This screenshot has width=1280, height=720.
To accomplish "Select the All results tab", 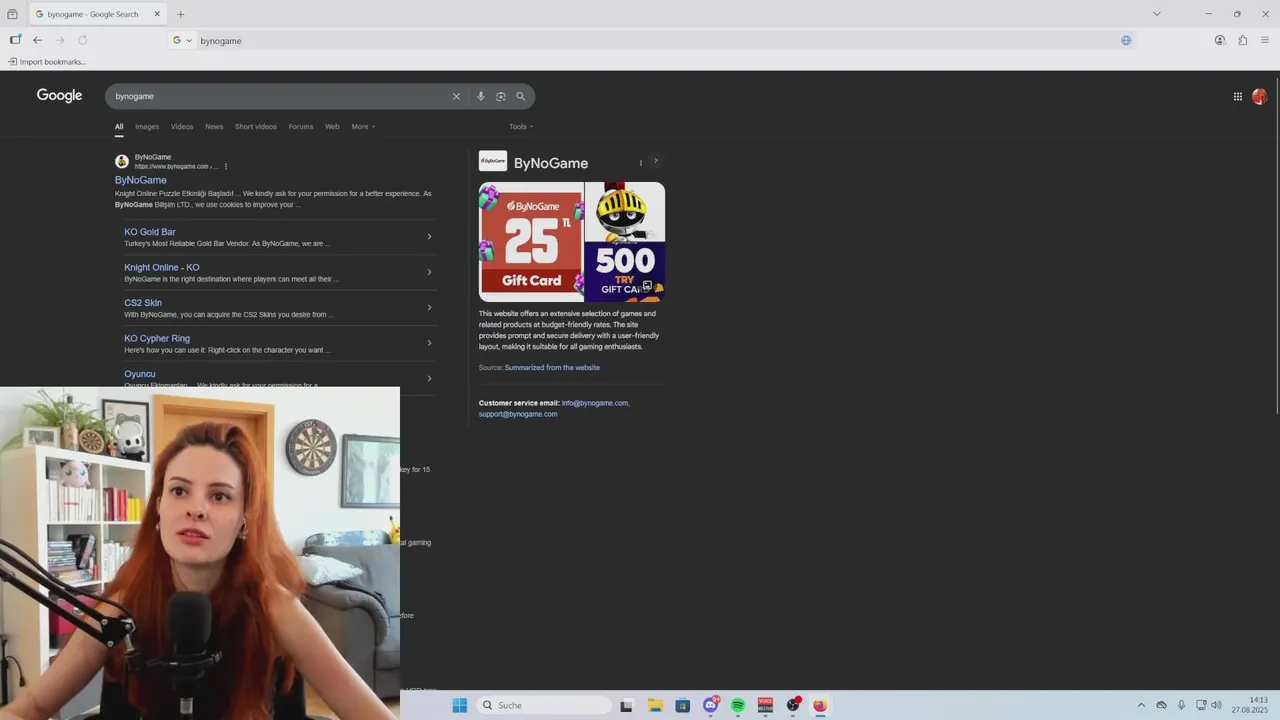I will point(119,127).
